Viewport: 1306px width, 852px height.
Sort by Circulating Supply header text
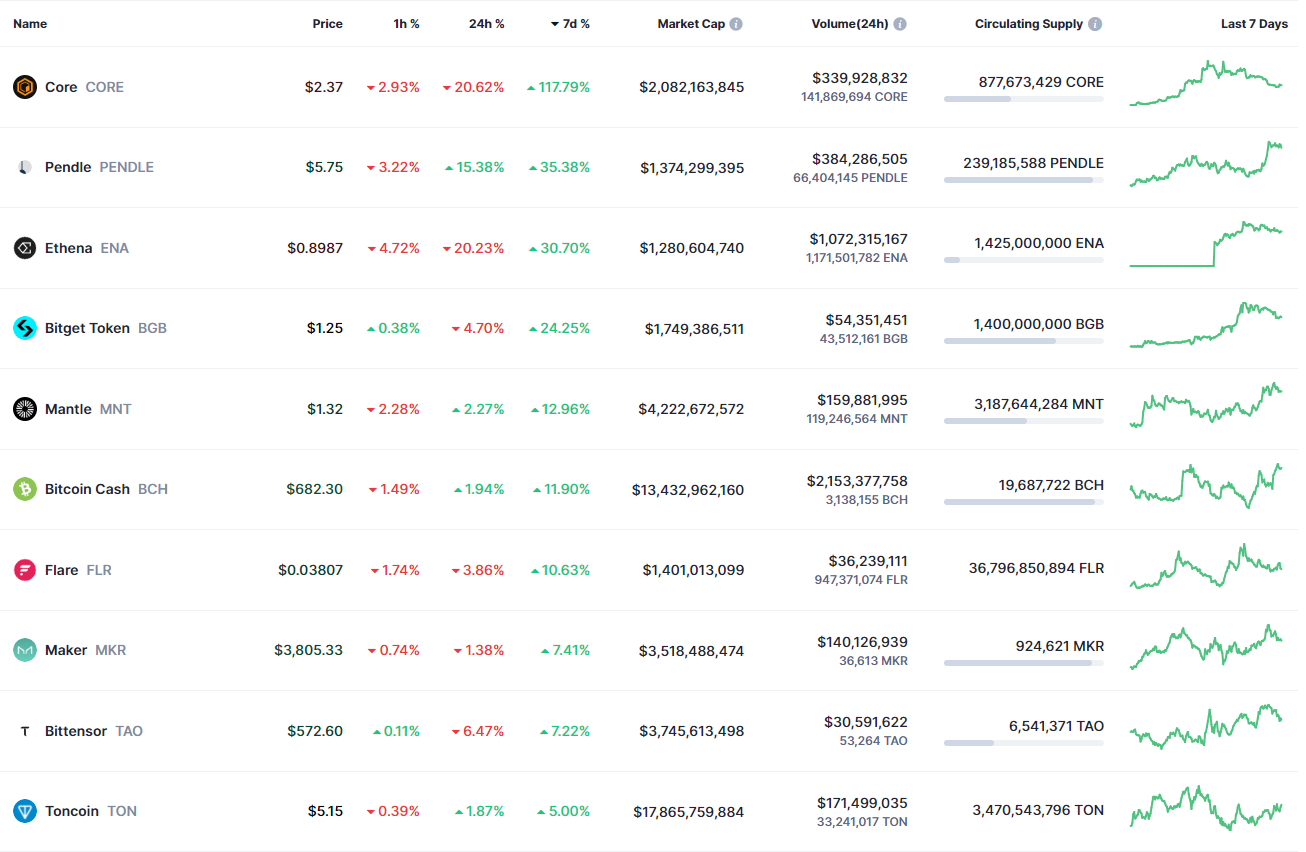(1029, 23)
